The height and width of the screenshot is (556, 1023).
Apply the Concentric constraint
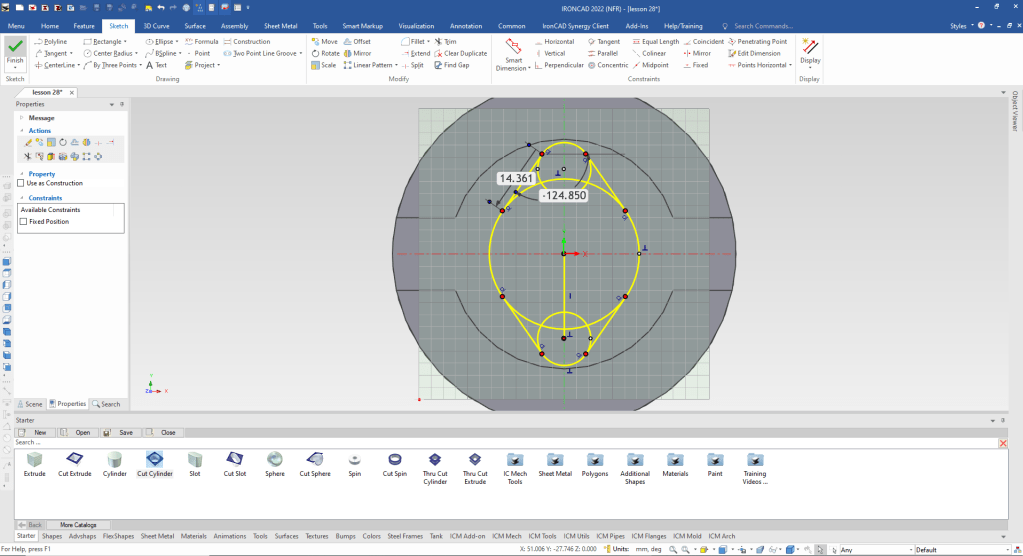(x=612, y=65)
